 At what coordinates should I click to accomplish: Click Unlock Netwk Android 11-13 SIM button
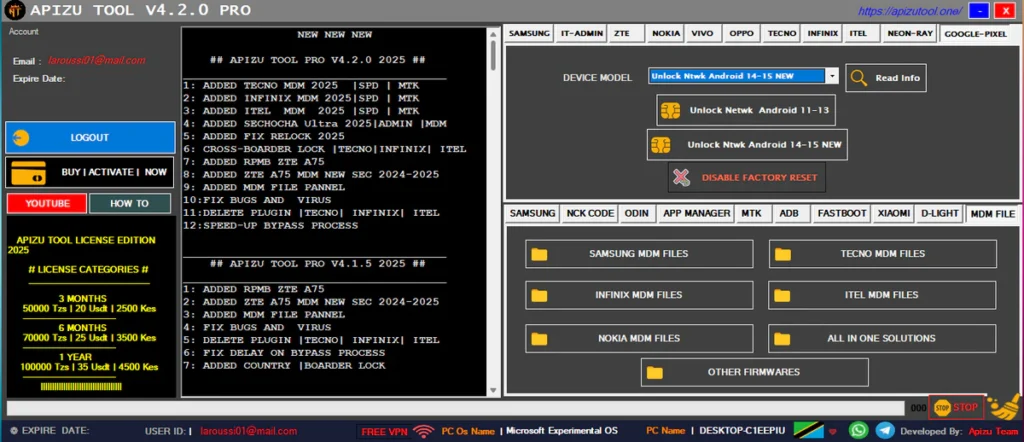click(746, 110)
